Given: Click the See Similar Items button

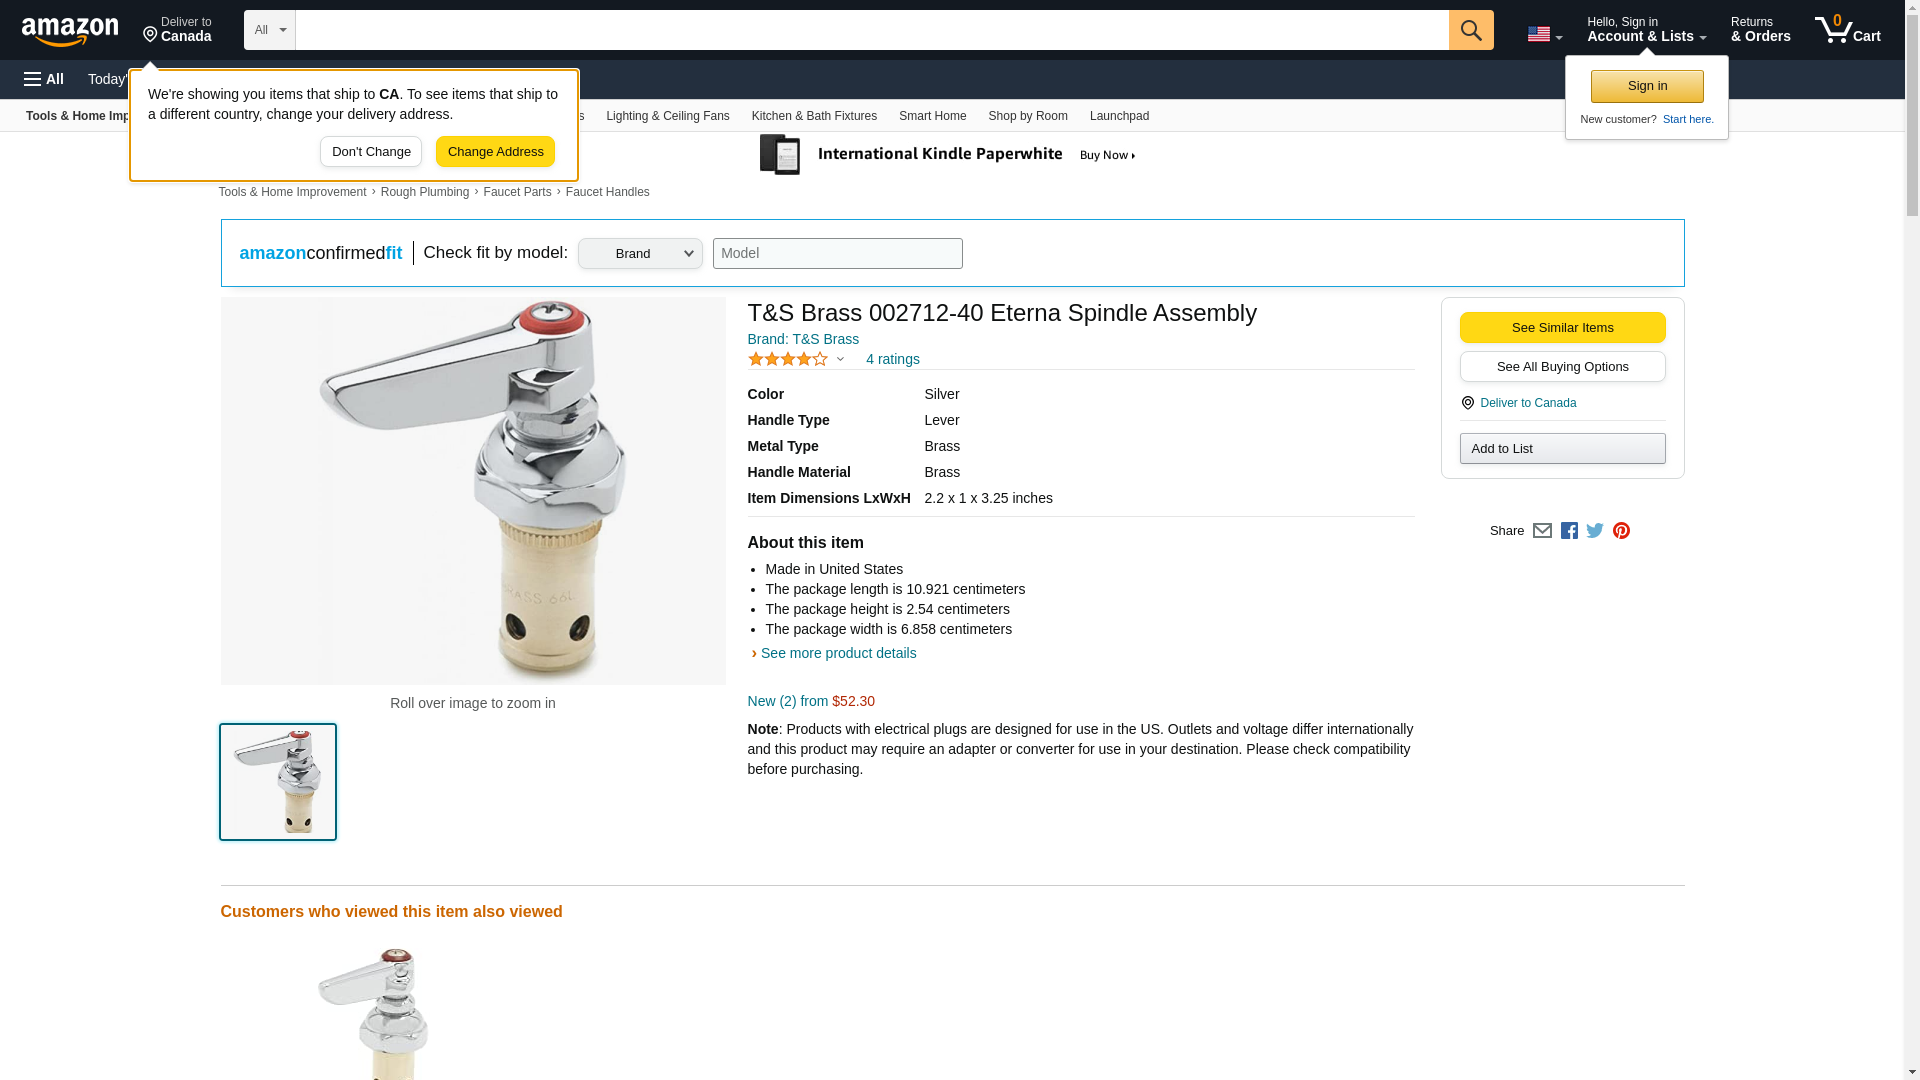Looking at the screenshot, I should tap(1562, 328).
